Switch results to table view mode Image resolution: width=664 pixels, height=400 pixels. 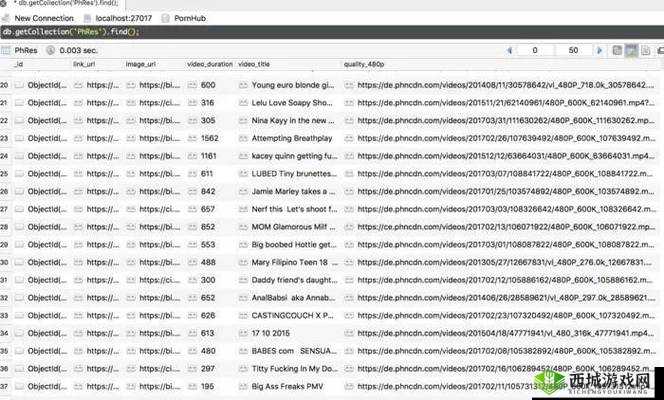coord(632,49)
